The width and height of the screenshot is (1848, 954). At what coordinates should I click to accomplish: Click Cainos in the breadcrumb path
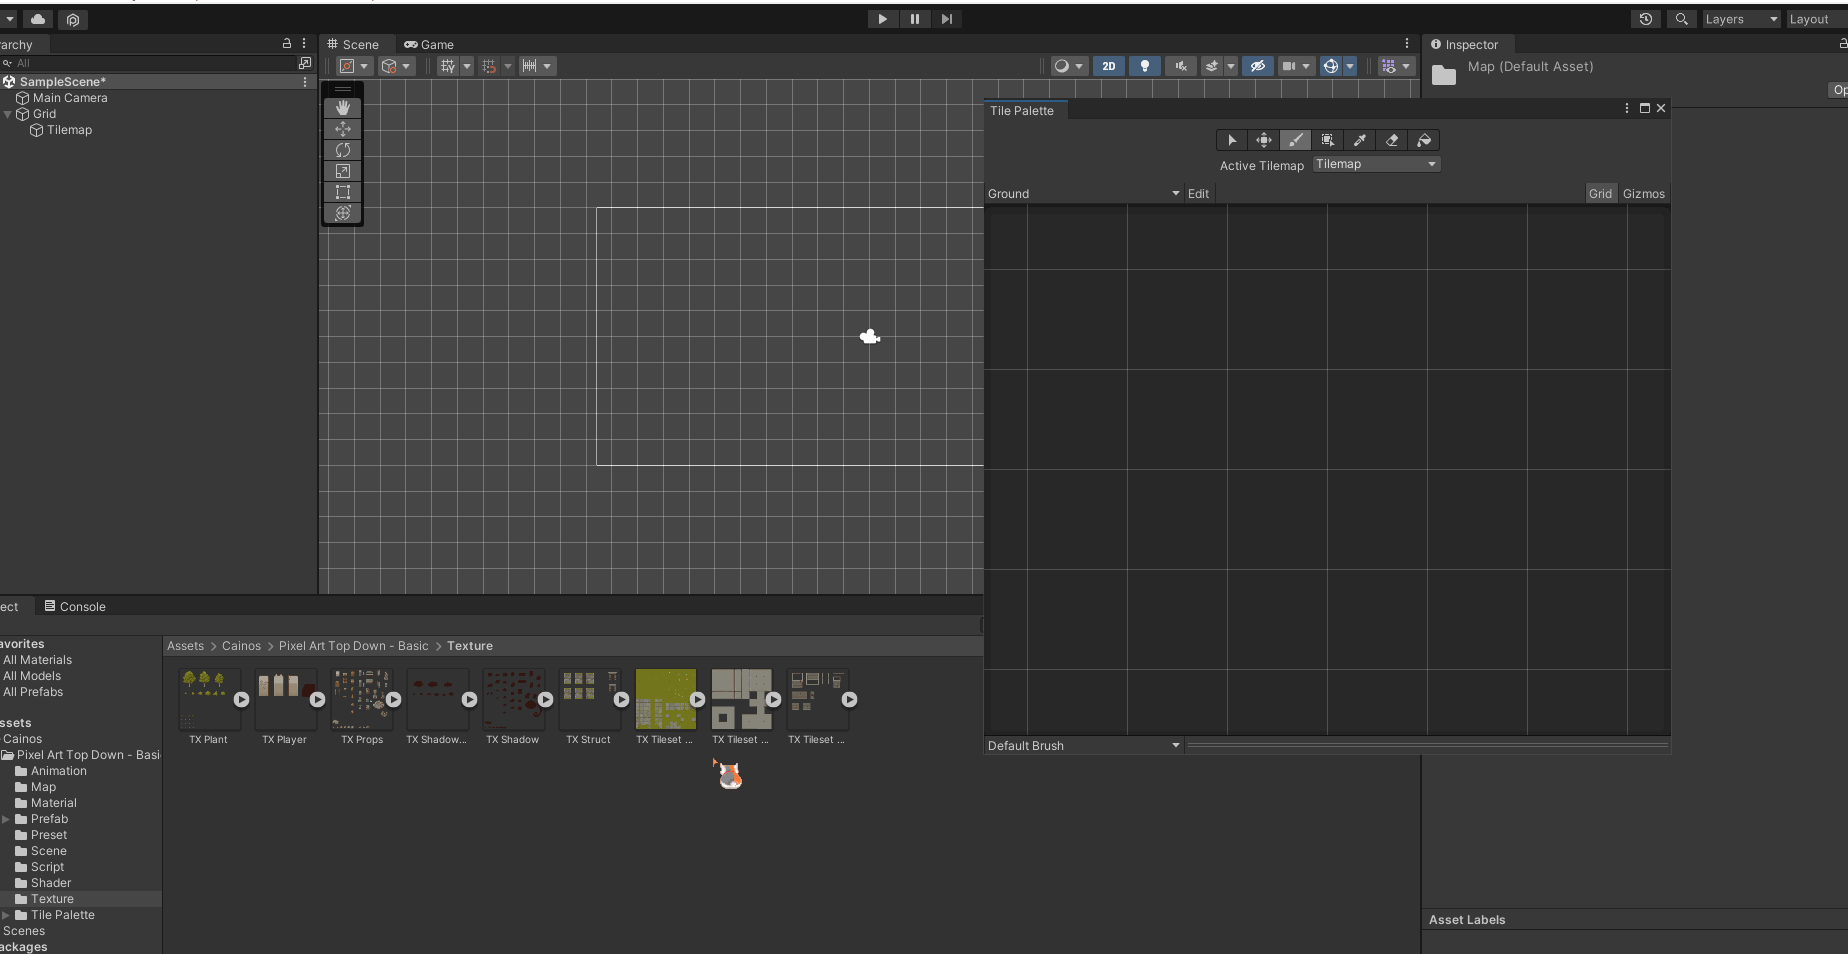point(241,646)
